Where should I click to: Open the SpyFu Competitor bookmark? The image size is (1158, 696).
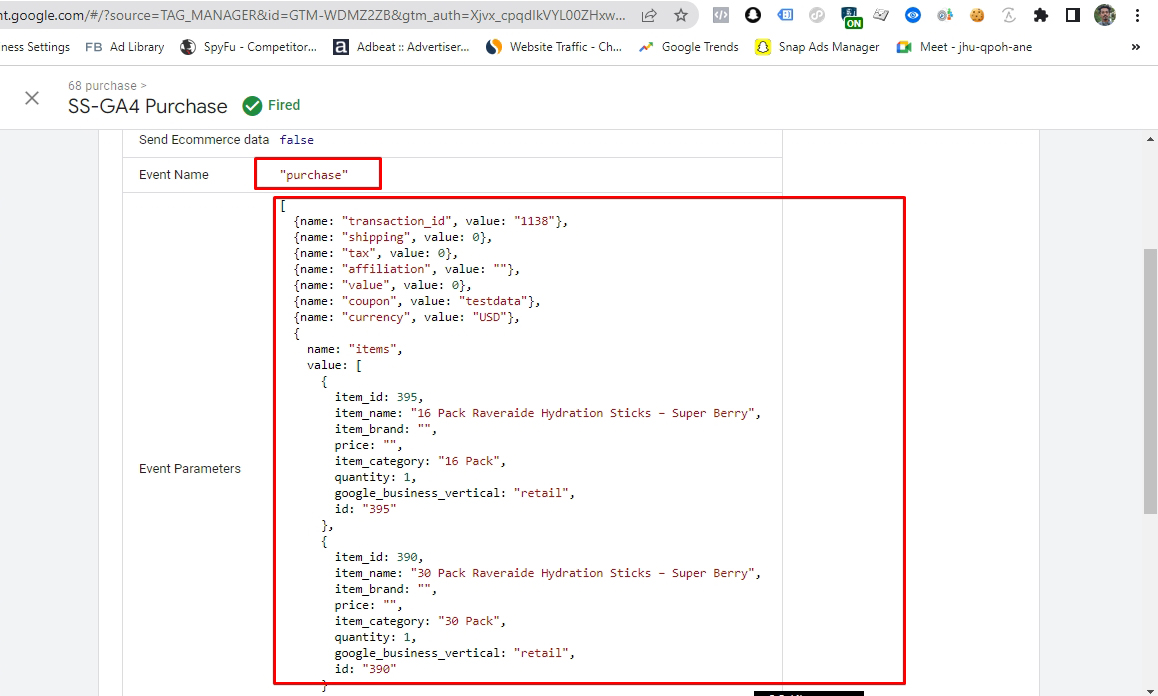pyautogui.click(x=249, y=47)
